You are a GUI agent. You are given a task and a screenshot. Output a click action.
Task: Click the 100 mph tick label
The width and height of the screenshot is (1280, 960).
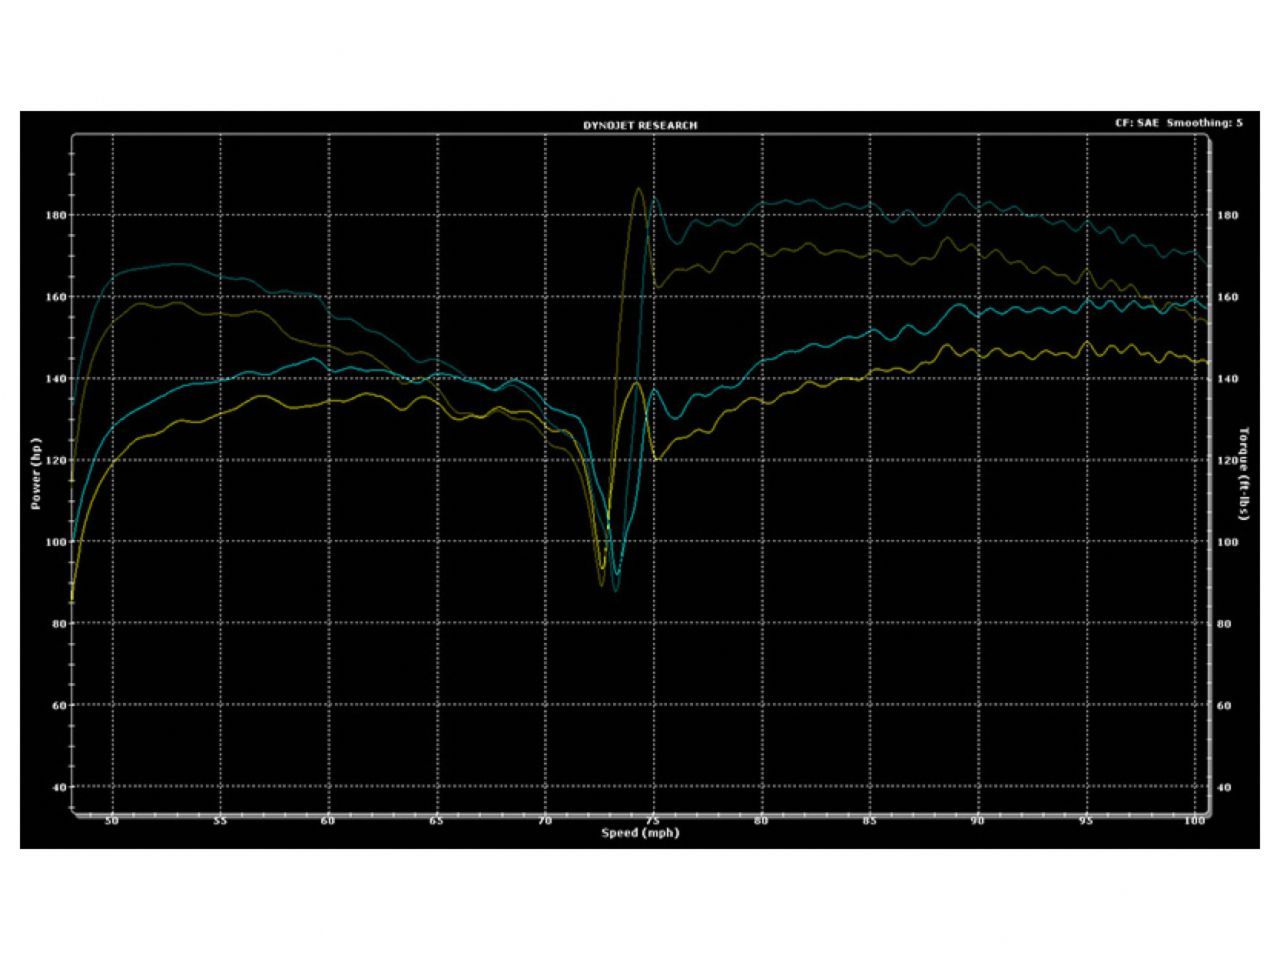(1194, 821)
